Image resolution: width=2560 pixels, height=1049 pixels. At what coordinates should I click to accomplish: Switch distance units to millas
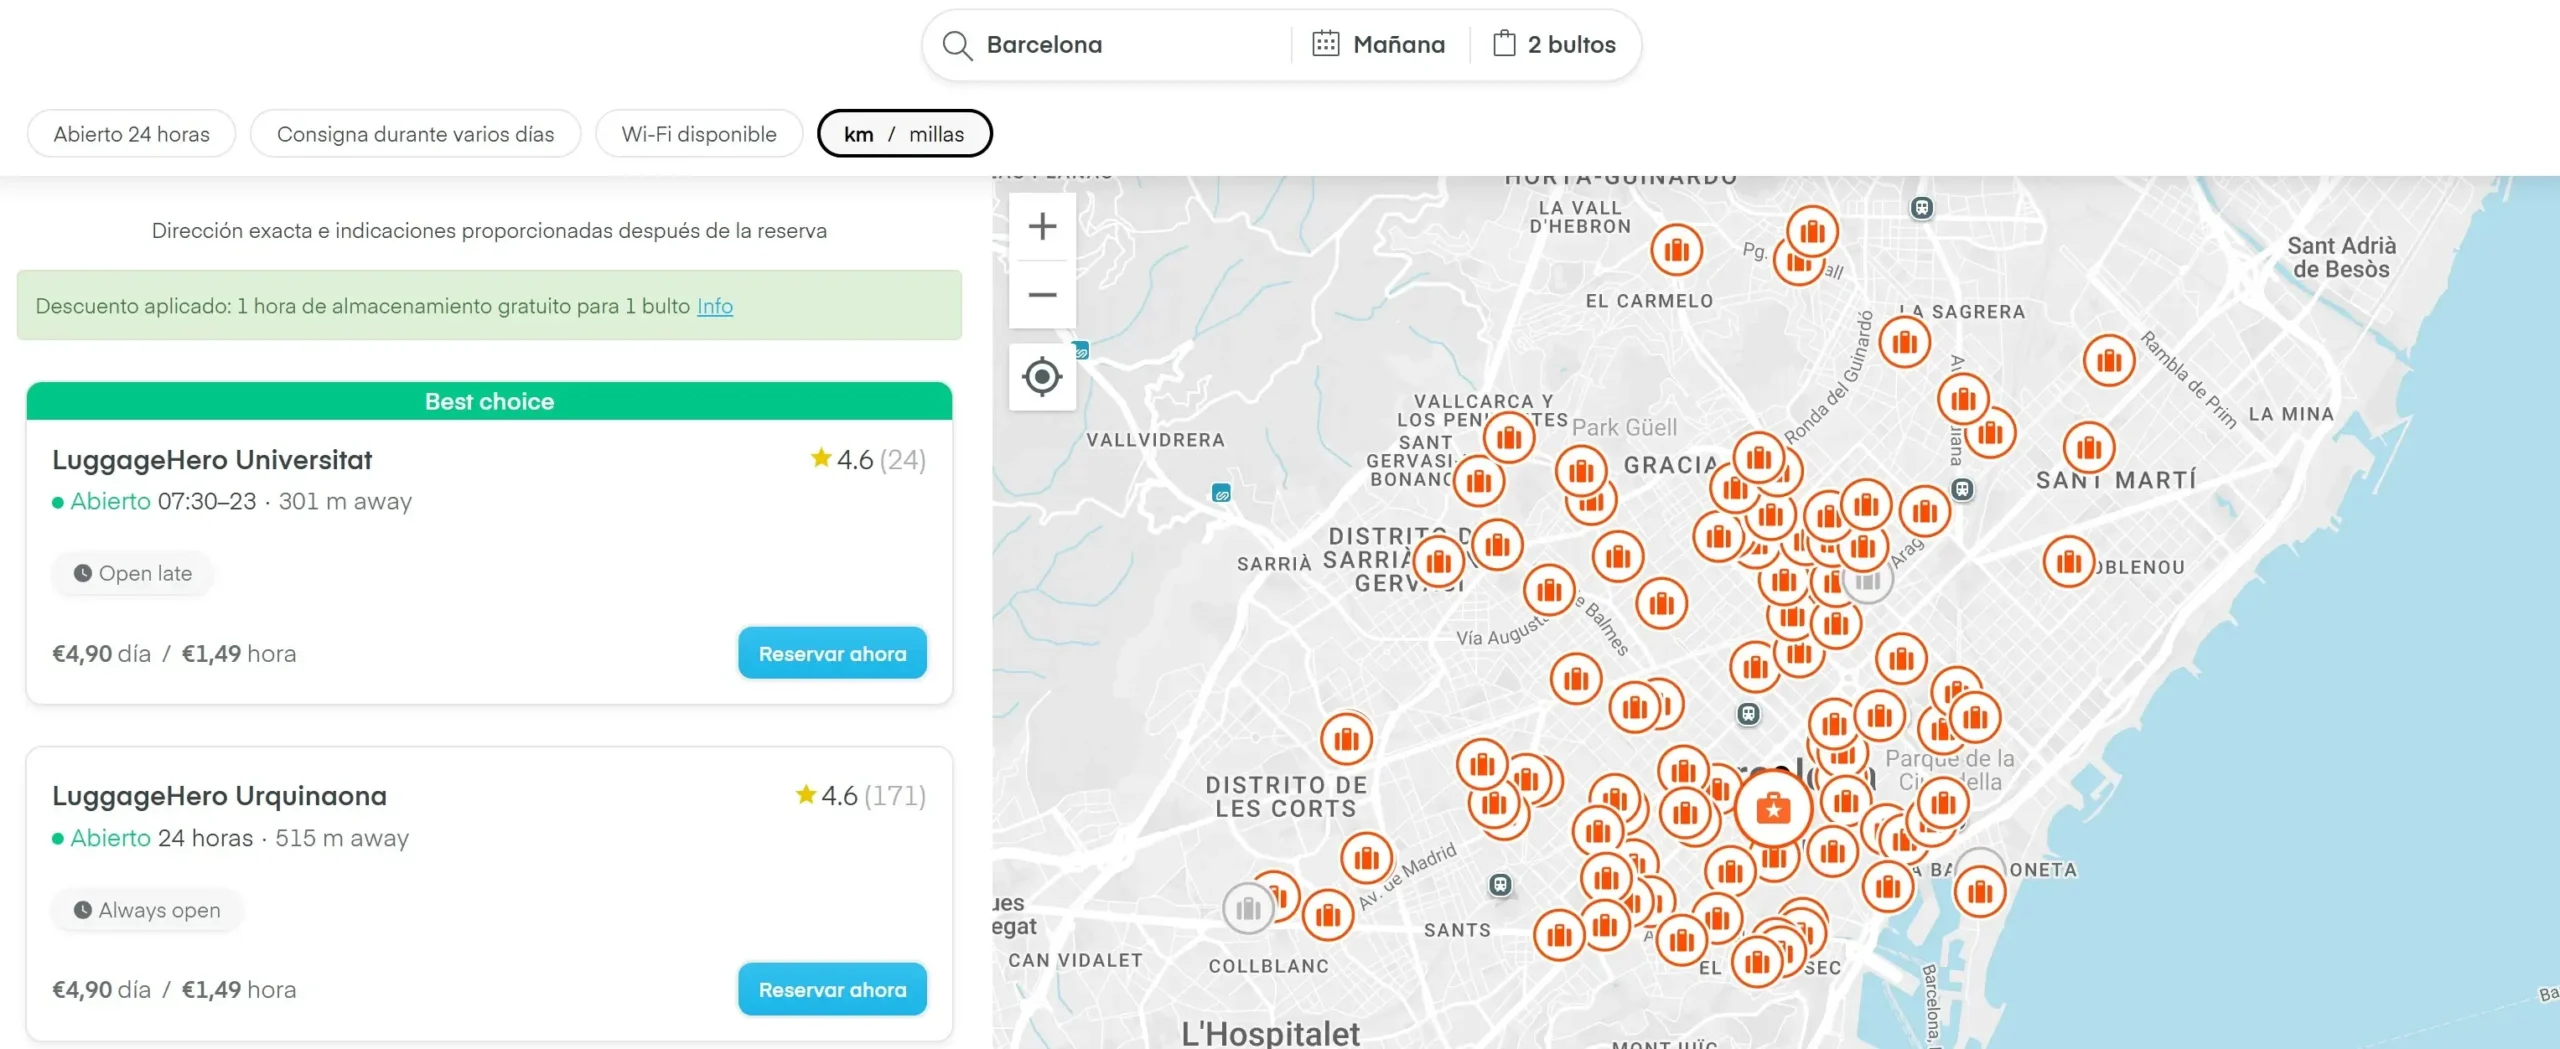[936, 134]
